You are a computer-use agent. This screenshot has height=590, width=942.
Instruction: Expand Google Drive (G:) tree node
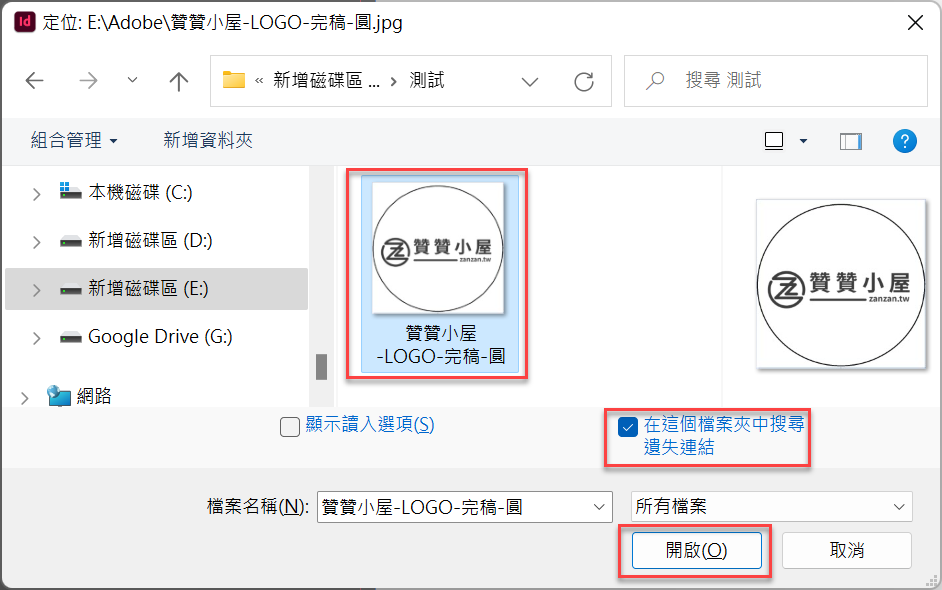37,338
